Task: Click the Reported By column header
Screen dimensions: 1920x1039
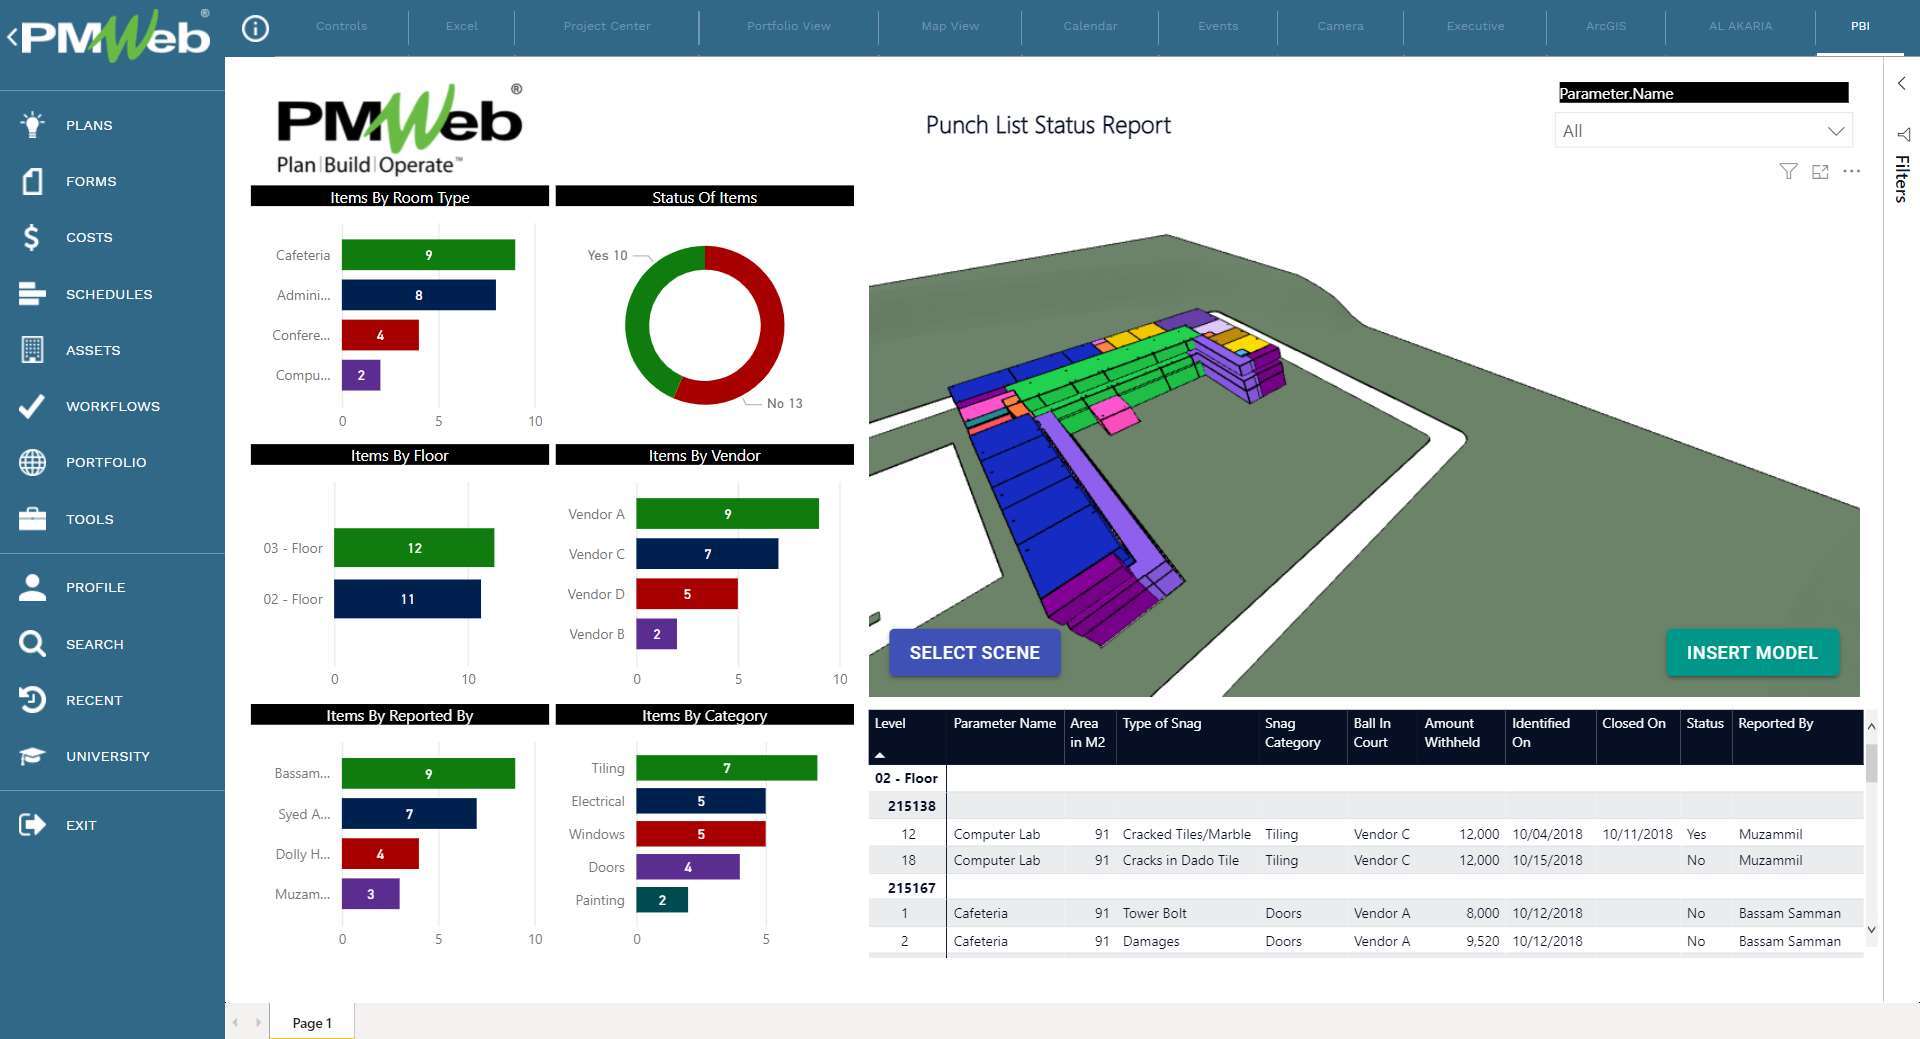Action: pyautogui.click(x=1775, y=723)
